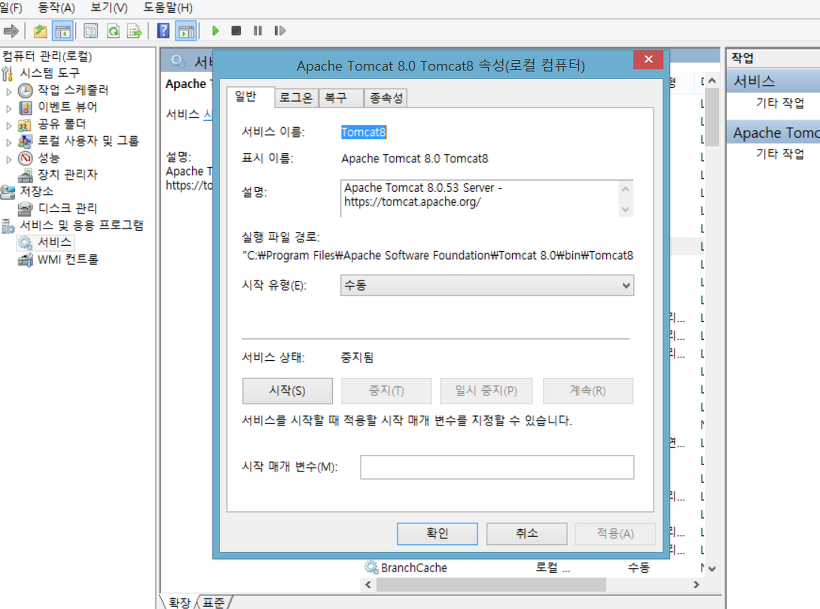
Task: Click the 시작(S) button
Action: tap(287, 391)
